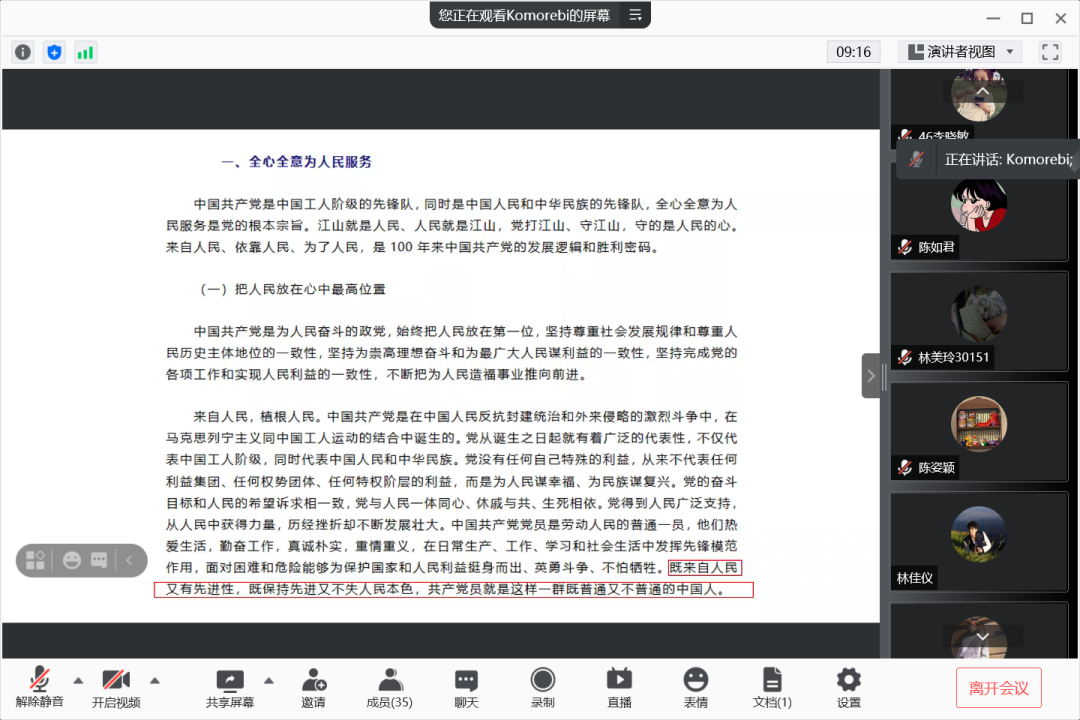The height and width of the screenshot is (720, 1080).
Task: Show meeting info via the info icon
Action: 22,51
